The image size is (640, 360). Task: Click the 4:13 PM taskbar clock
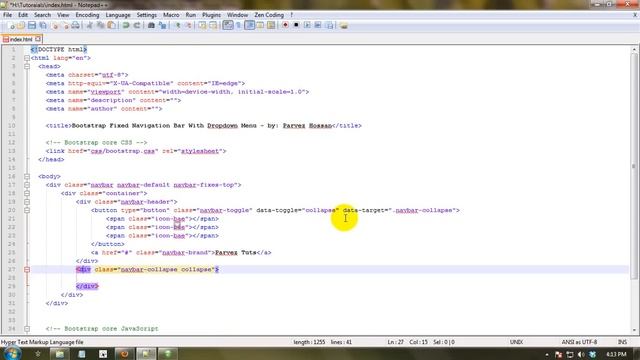616,354
